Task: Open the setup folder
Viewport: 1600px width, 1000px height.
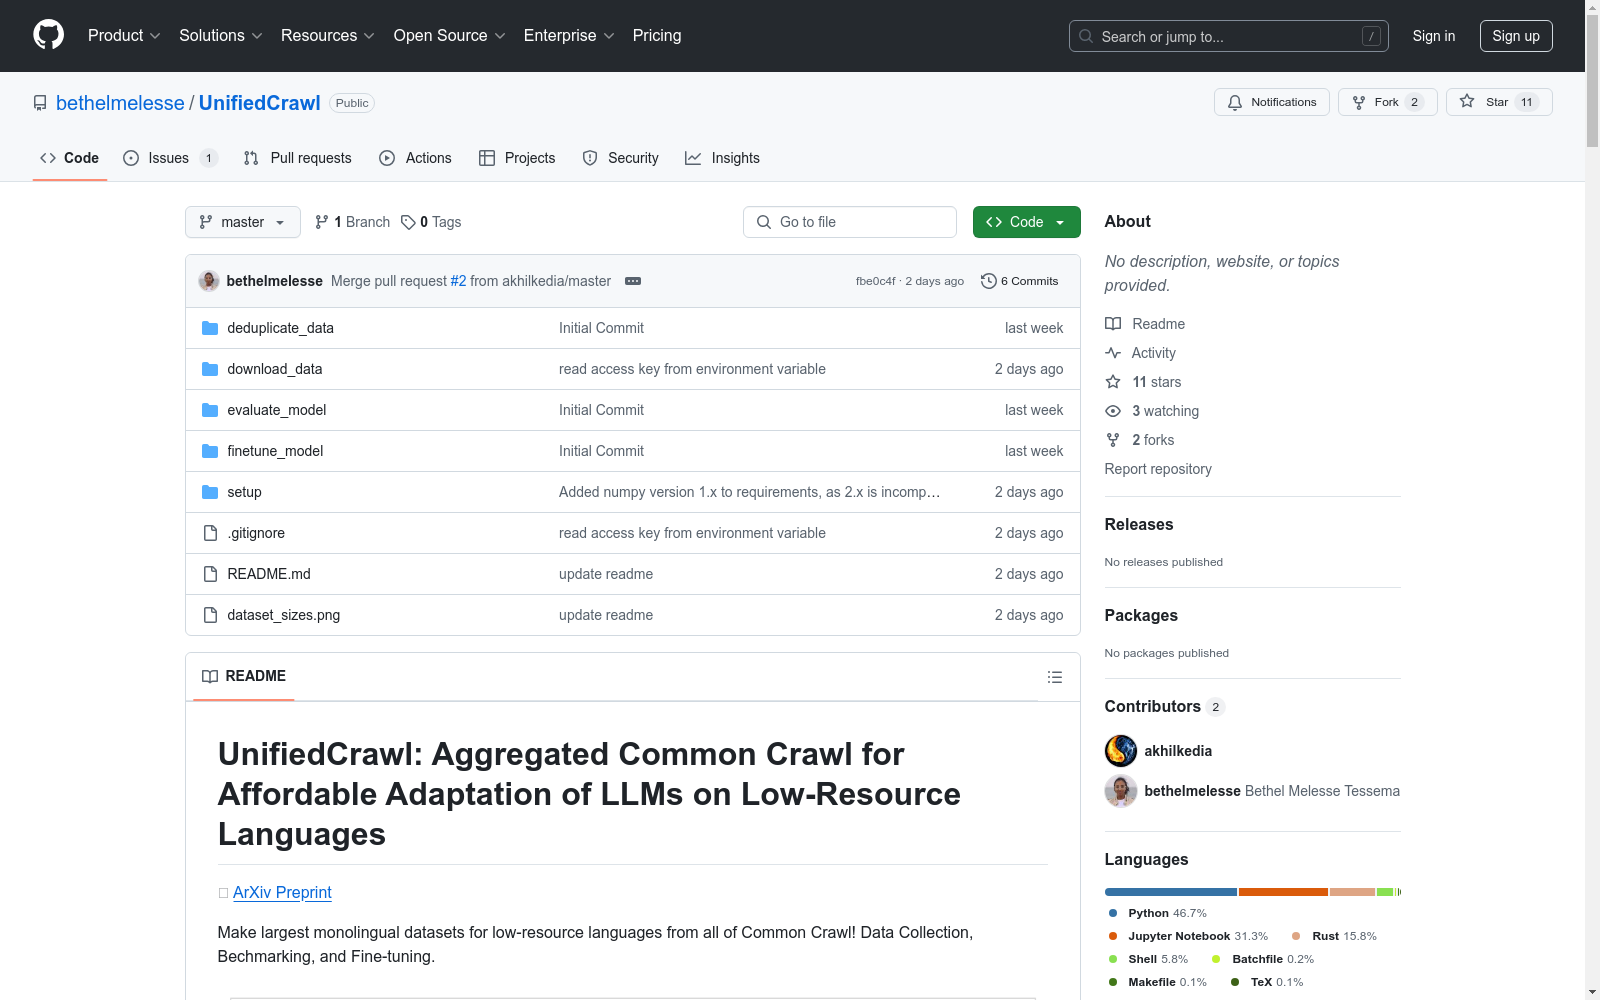Action: pyautogui.click(x=244, y=492)
